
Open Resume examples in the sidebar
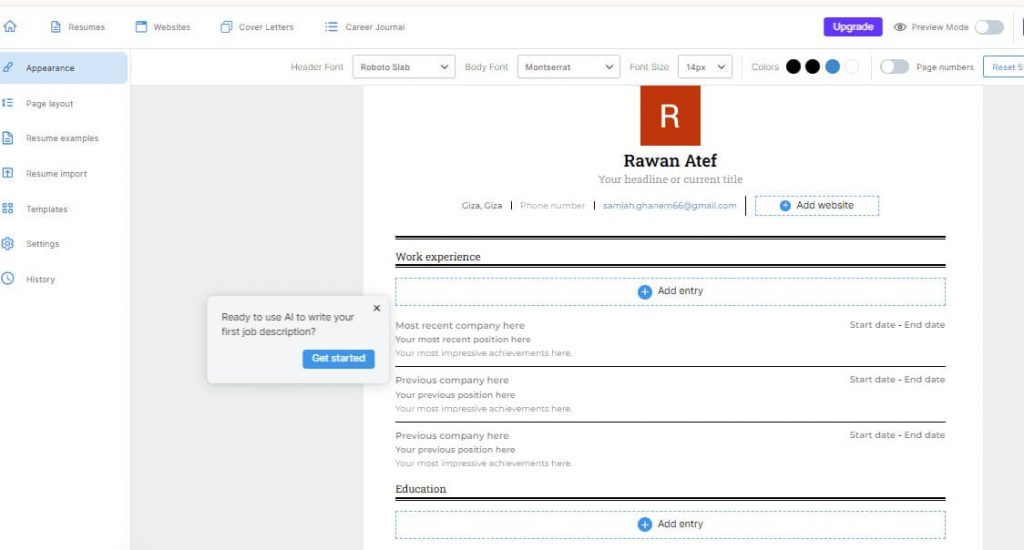pos(8,138)
